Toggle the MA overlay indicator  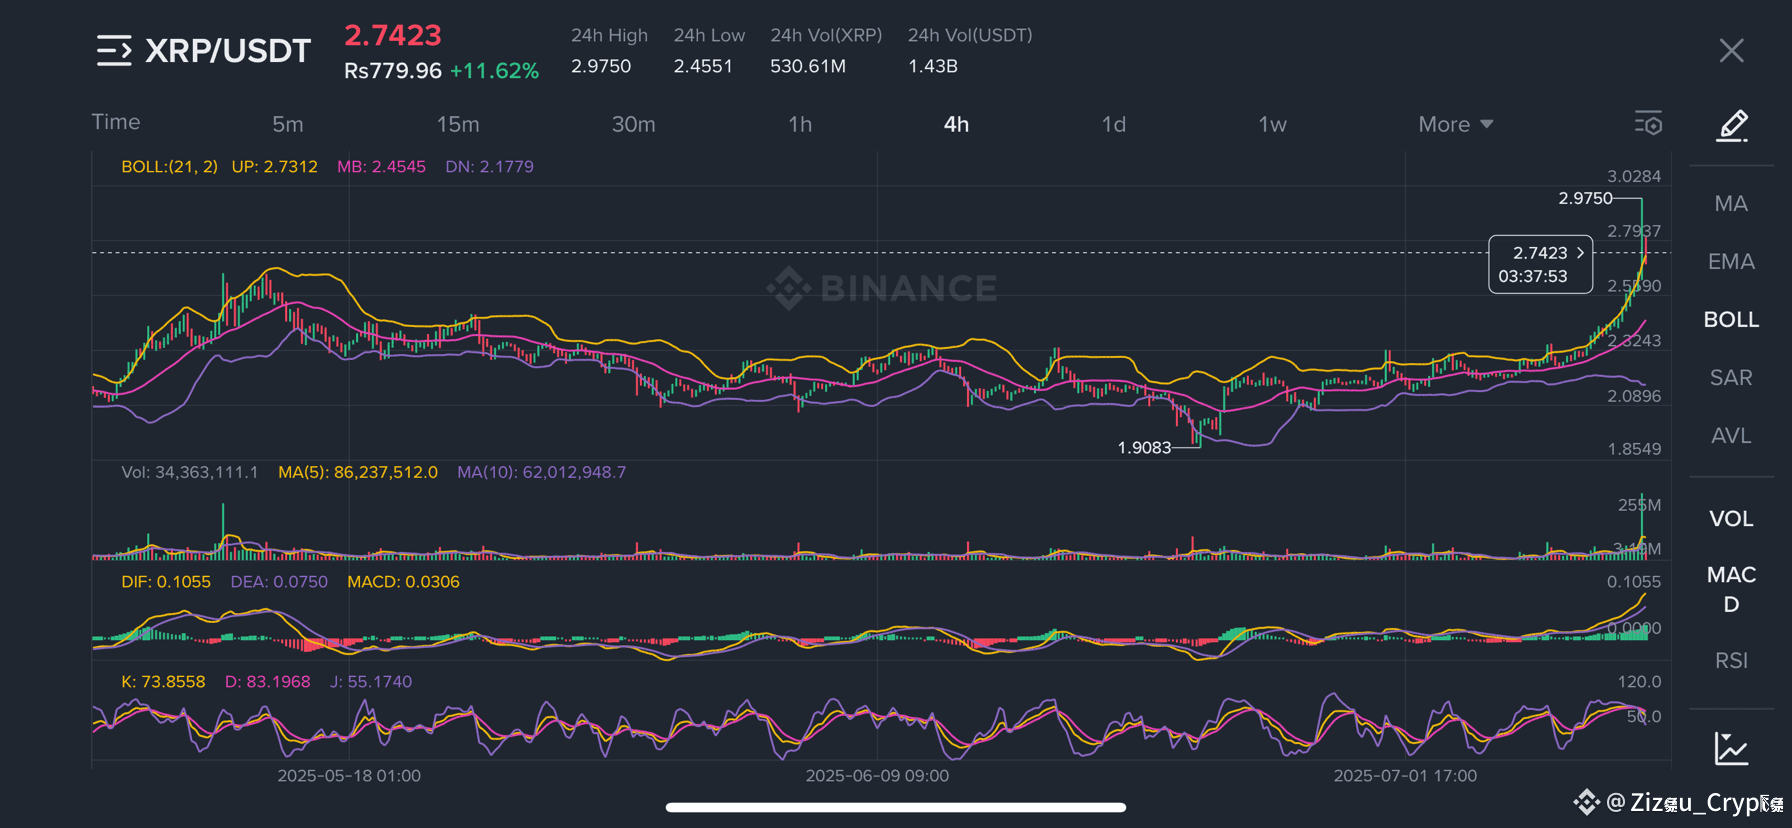[x=1731, y=204]
